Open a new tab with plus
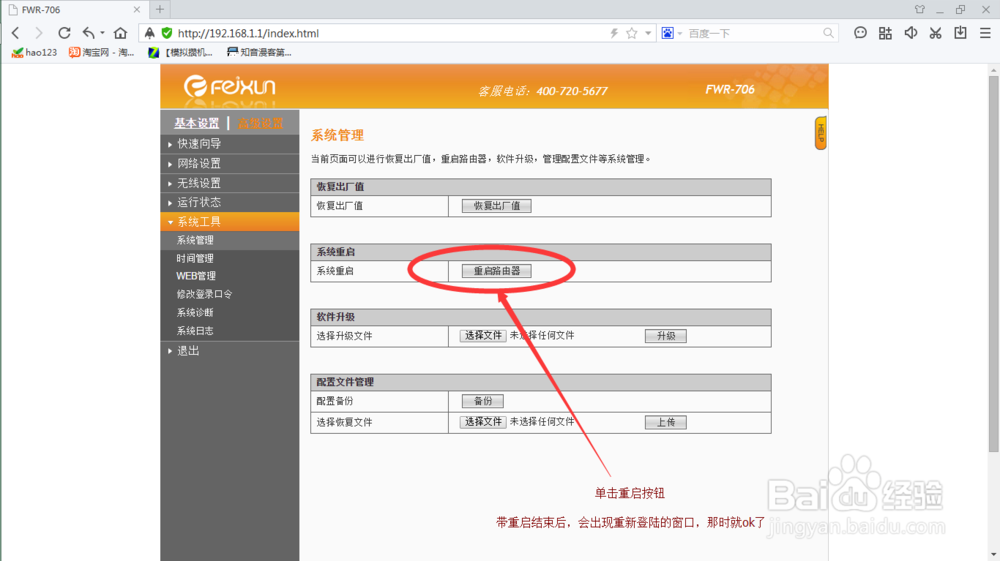 [160, 10]
